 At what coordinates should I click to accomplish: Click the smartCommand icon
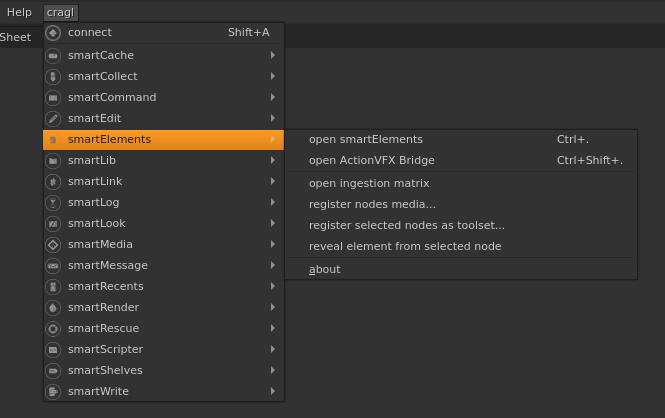point(53,98)
